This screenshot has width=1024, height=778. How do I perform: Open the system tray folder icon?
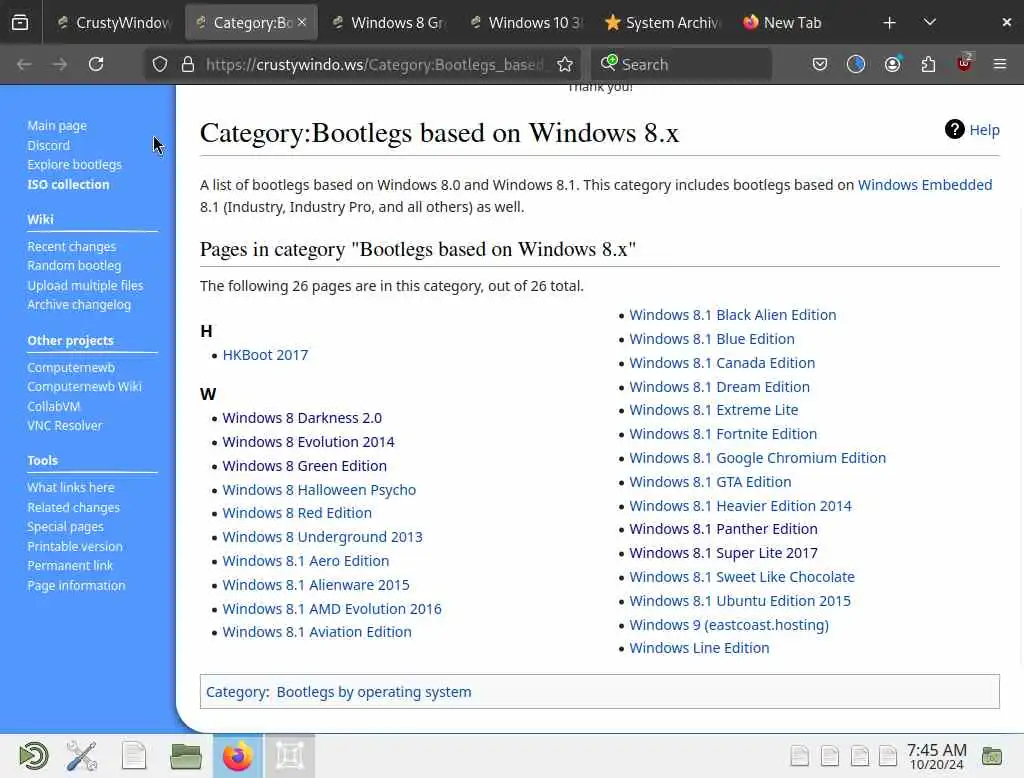tap(991, 756)
